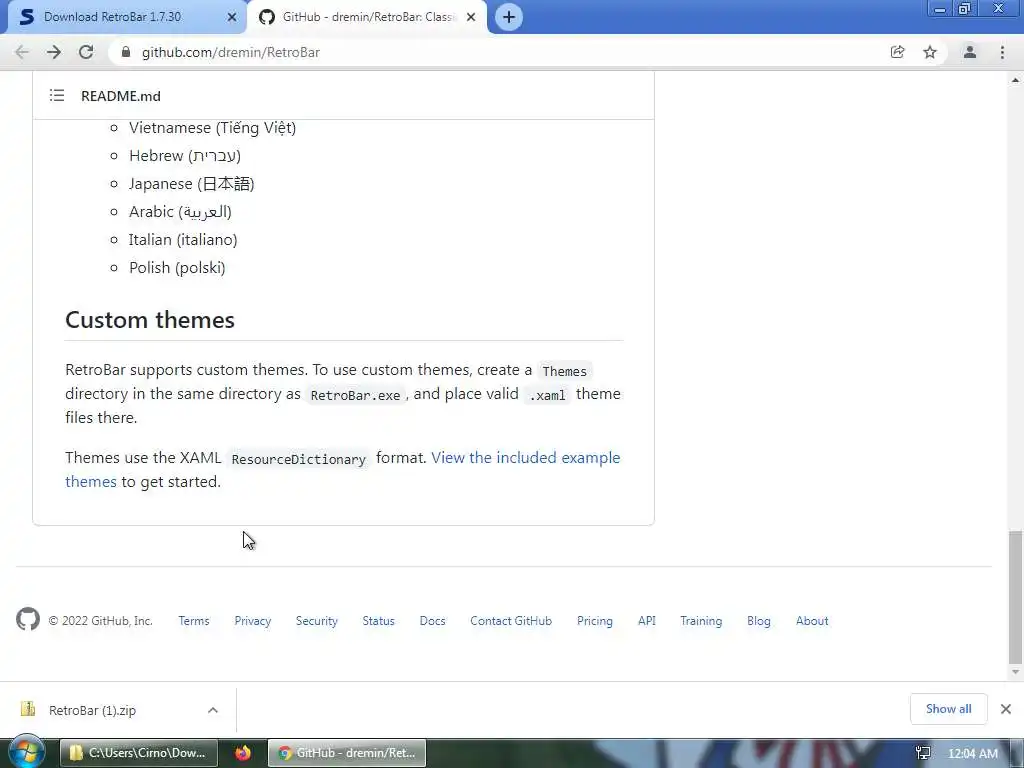Image resolution: width=1024 pixels, height=768 pixels.
Task: Click the 12:04 AM taskbar clock
Action: point(972,754)
